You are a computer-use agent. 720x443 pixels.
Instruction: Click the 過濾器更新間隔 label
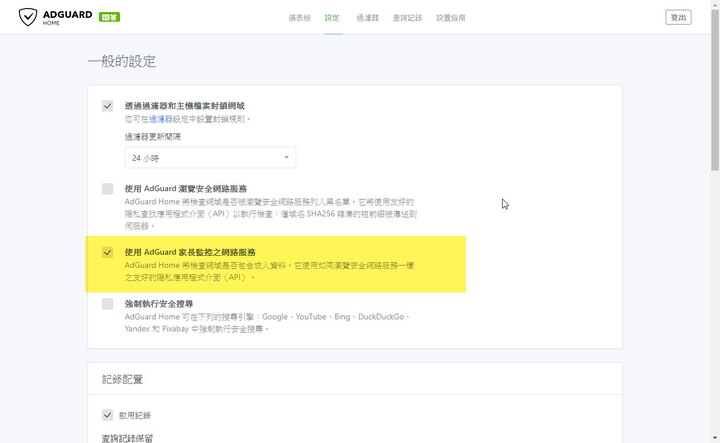(x=152, y=136)
